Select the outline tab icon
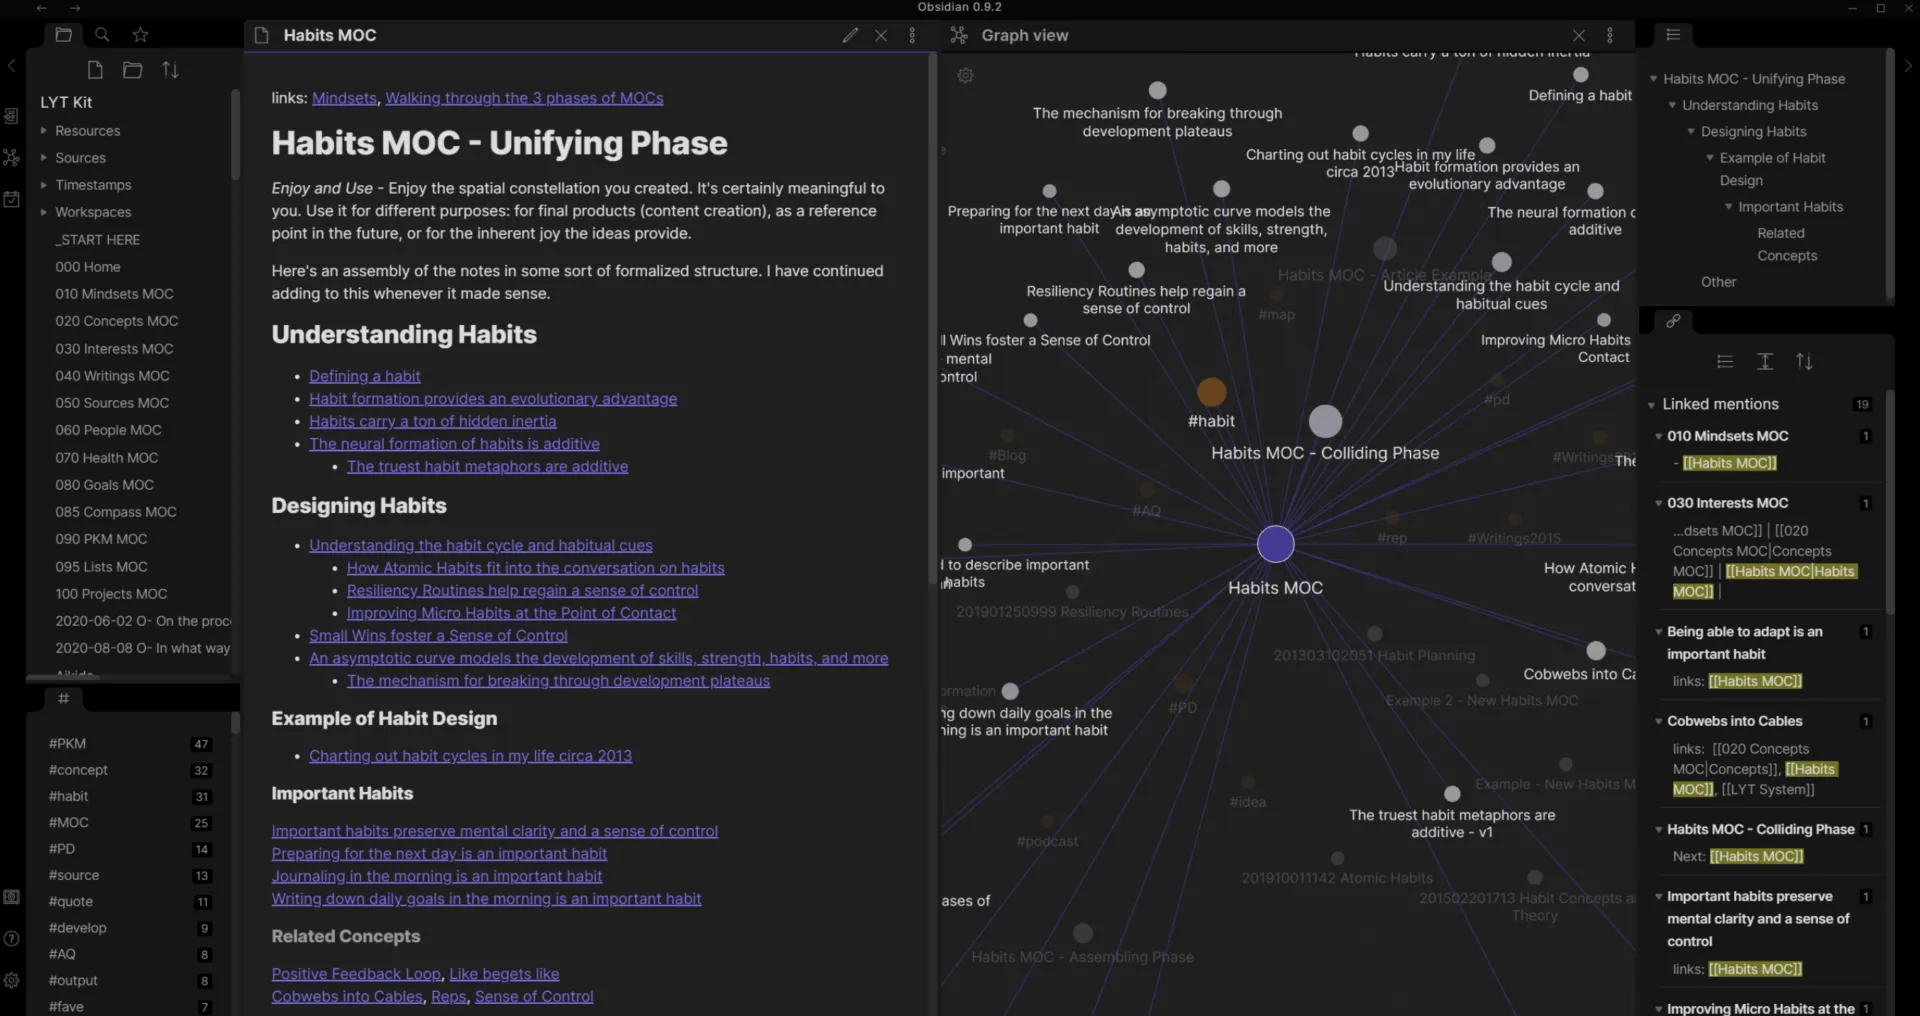 pos(1673,35)
